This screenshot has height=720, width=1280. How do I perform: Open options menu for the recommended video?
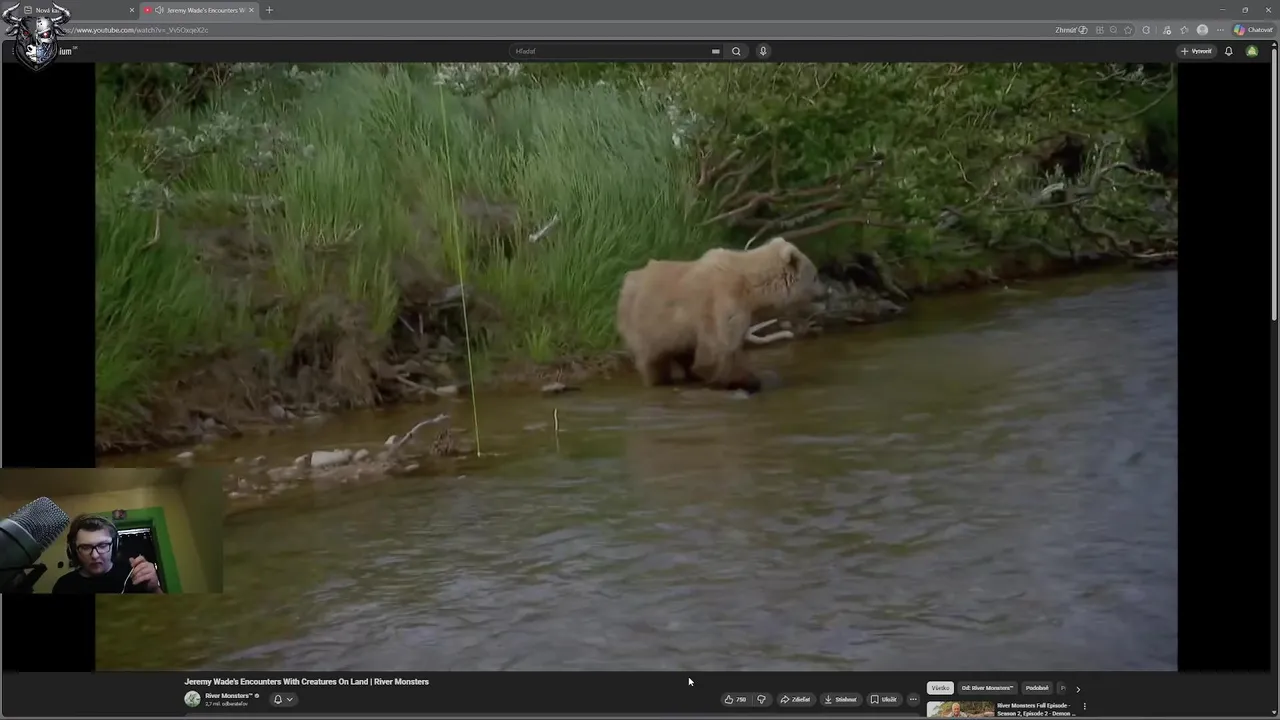pyautogui.click(x=1084, y=706)
